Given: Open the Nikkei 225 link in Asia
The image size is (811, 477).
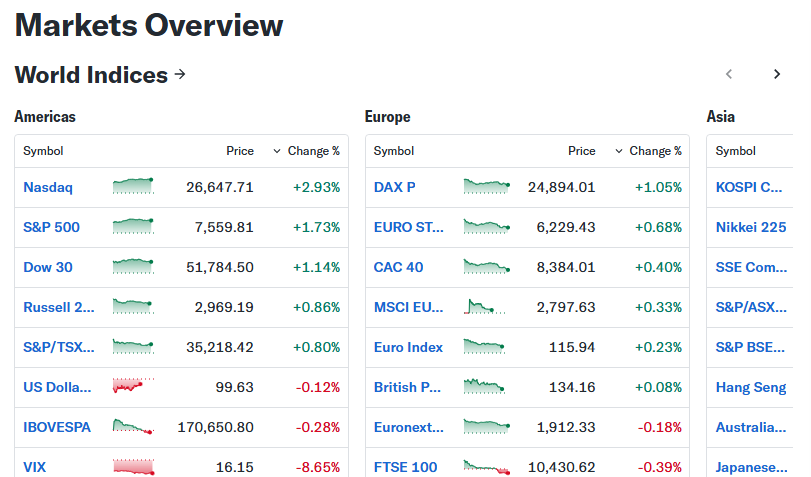Looking at the screenshot, I should [x=750, y=227].
